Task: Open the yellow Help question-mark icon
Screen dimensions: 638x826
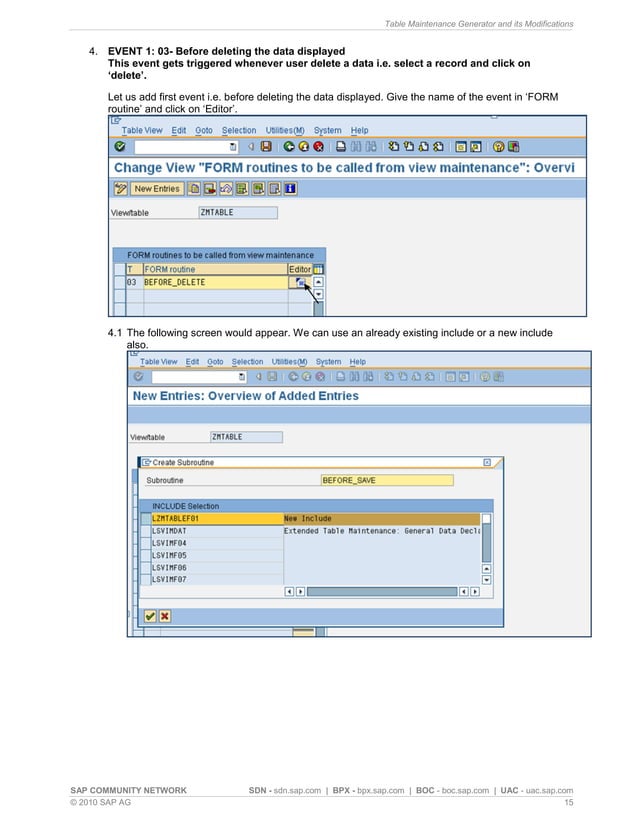Action: coord(498,146)
